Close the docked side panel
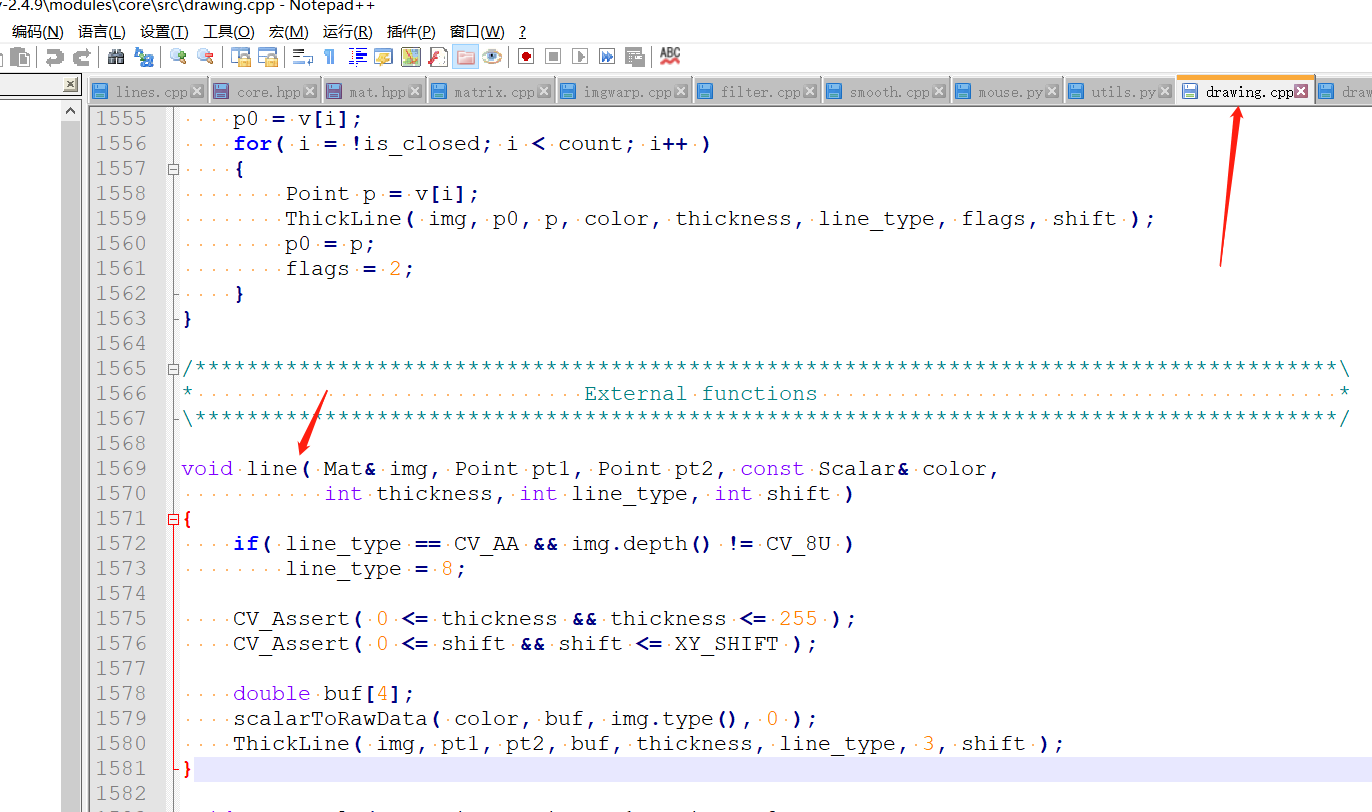 (70, 82)
